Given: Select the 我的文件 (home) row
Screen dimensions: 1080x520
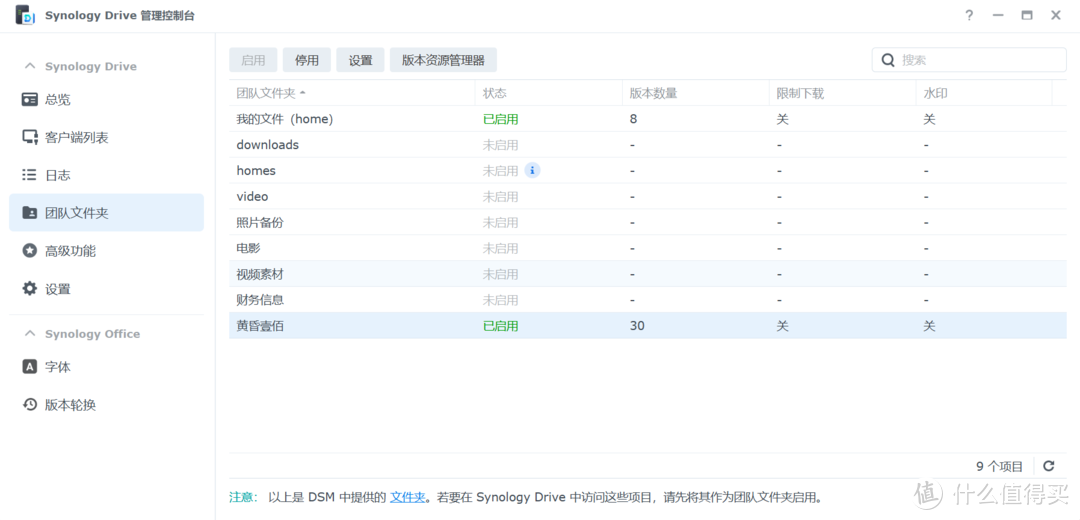Looking at the screenshot, I should click(647, 119).
